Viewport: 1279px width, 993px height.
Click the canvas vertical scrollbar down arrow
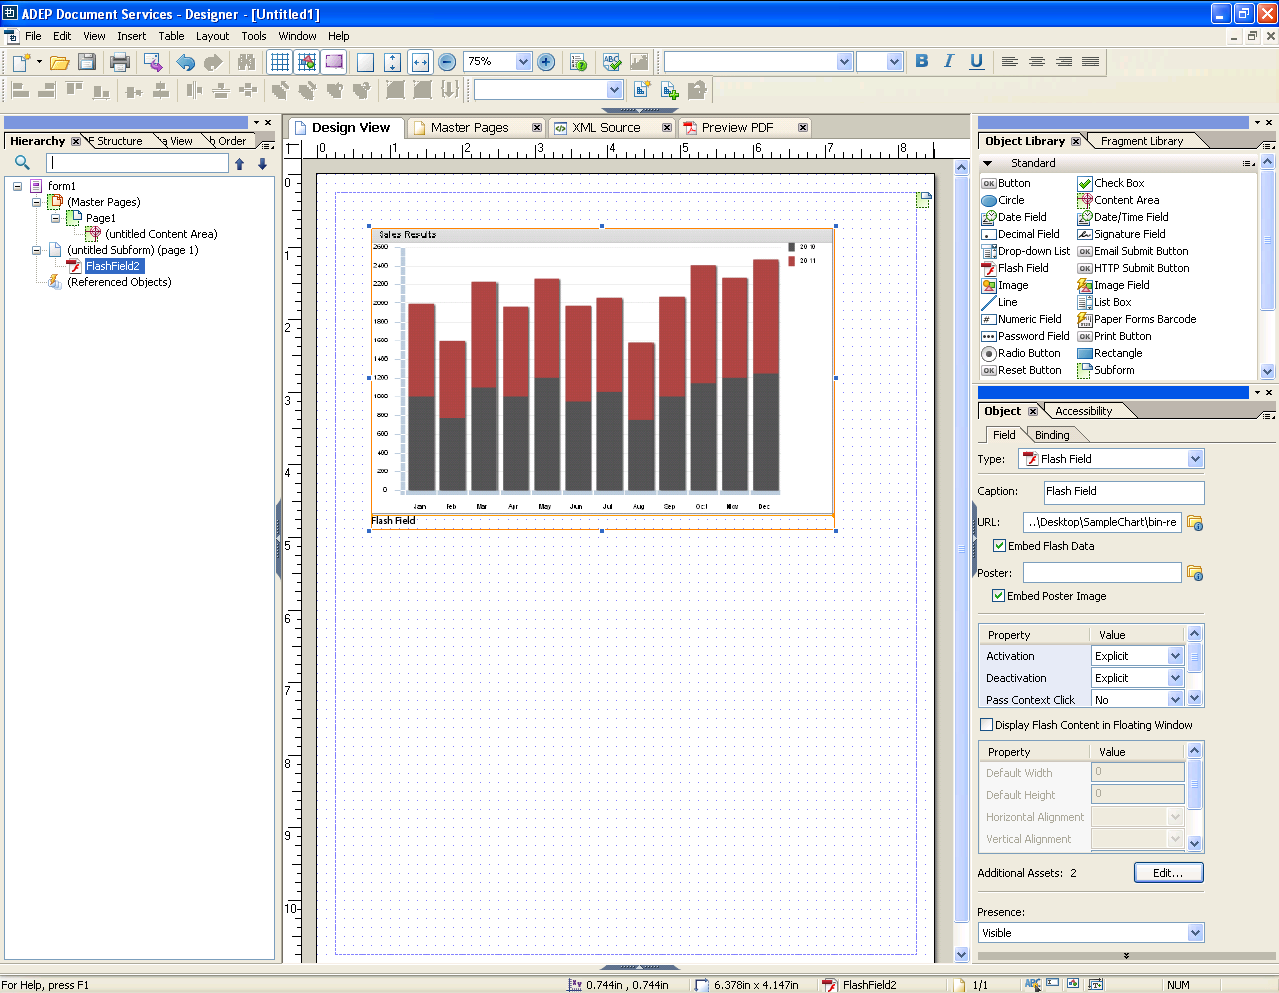tap(961, 954)
